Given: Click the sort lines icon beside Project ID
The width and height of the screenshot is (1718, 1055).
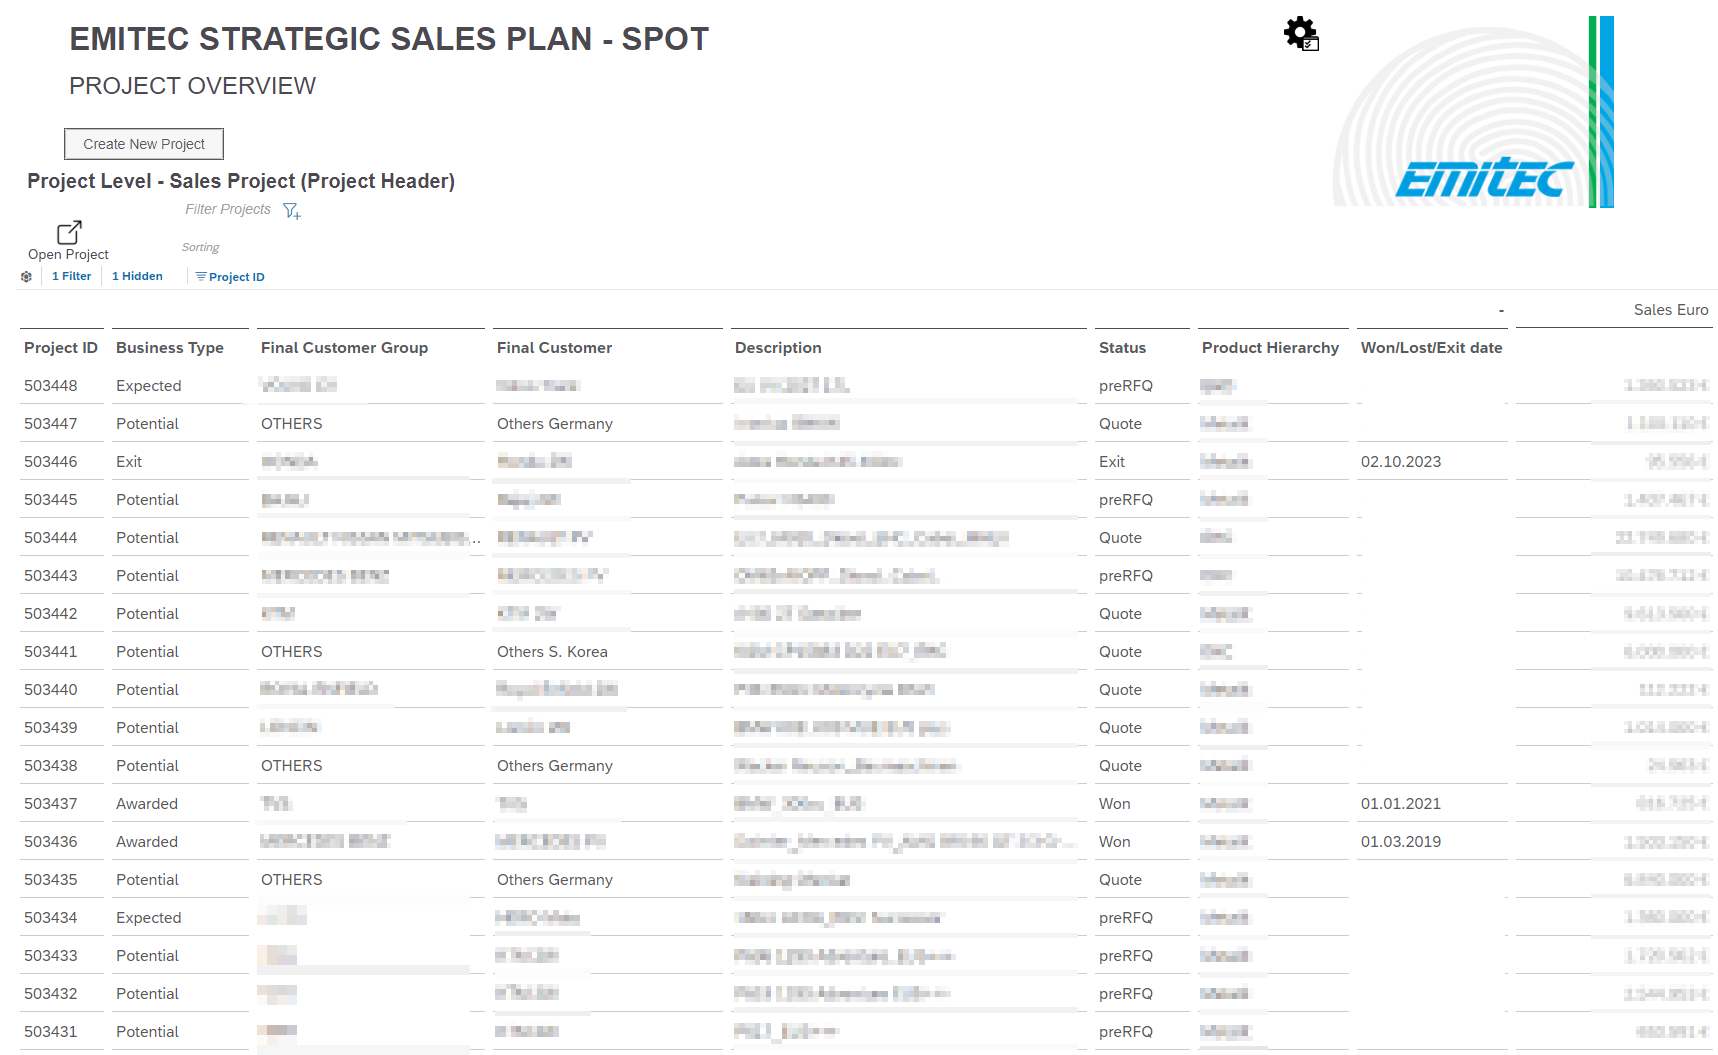Looking at the screenshot, I should click(x=201, y=277).
